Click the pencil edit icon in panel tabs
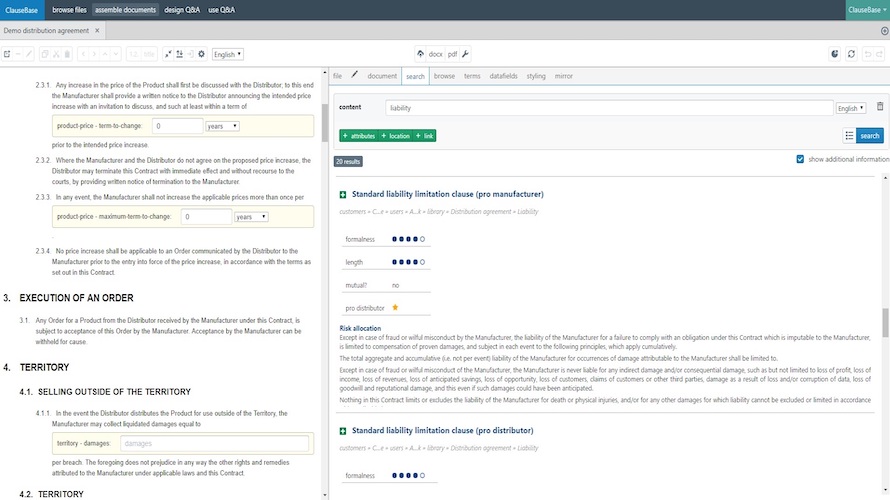 [354, 74]
